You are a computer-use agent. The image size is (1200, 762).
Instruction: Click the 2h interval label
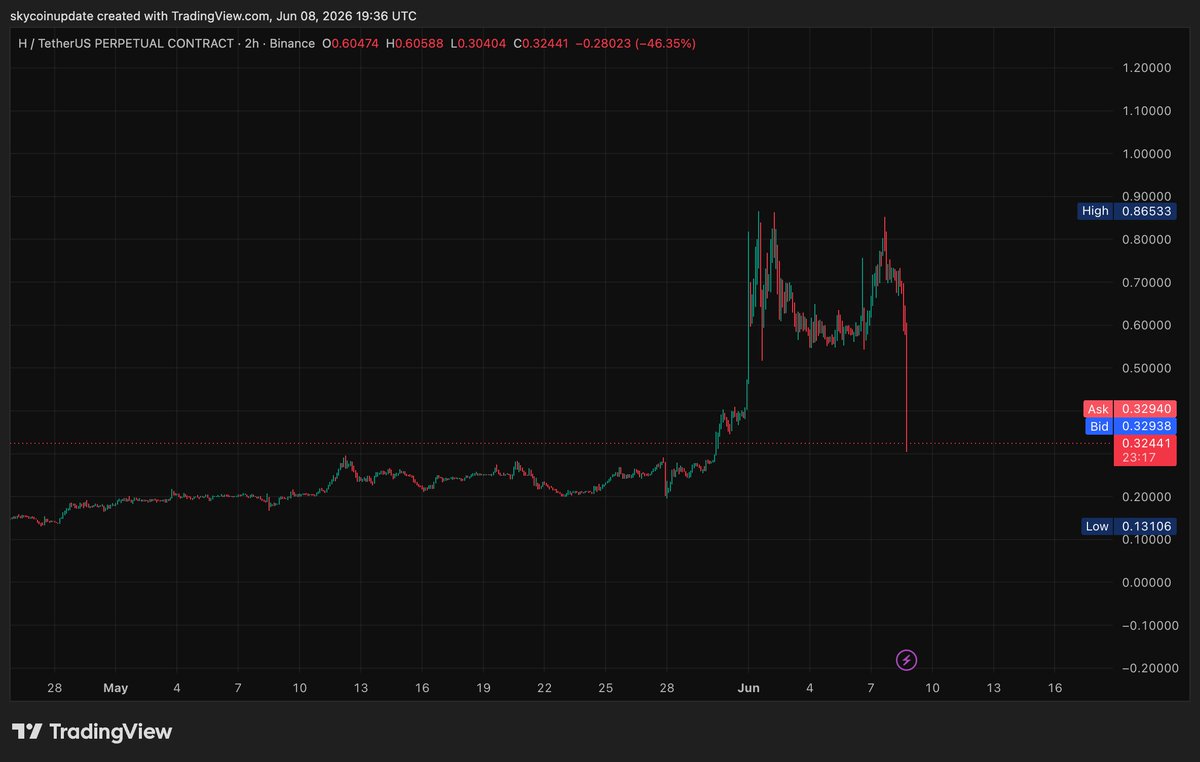251,44
